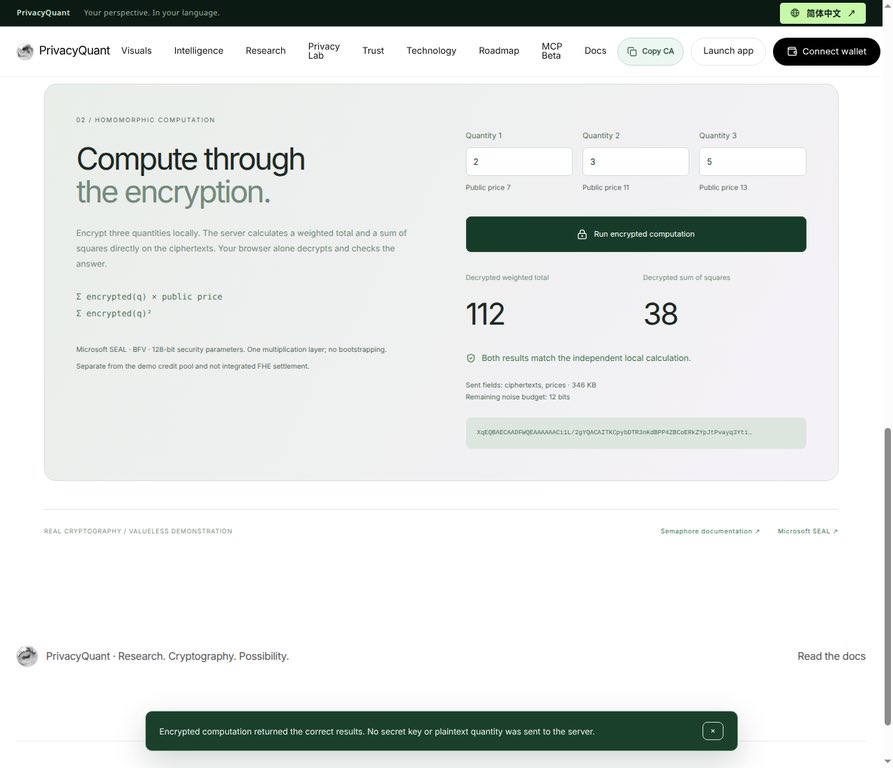The height and width of the screenshot is (768, 893).
Task: Click Launch app button
Action: [728, 51]
